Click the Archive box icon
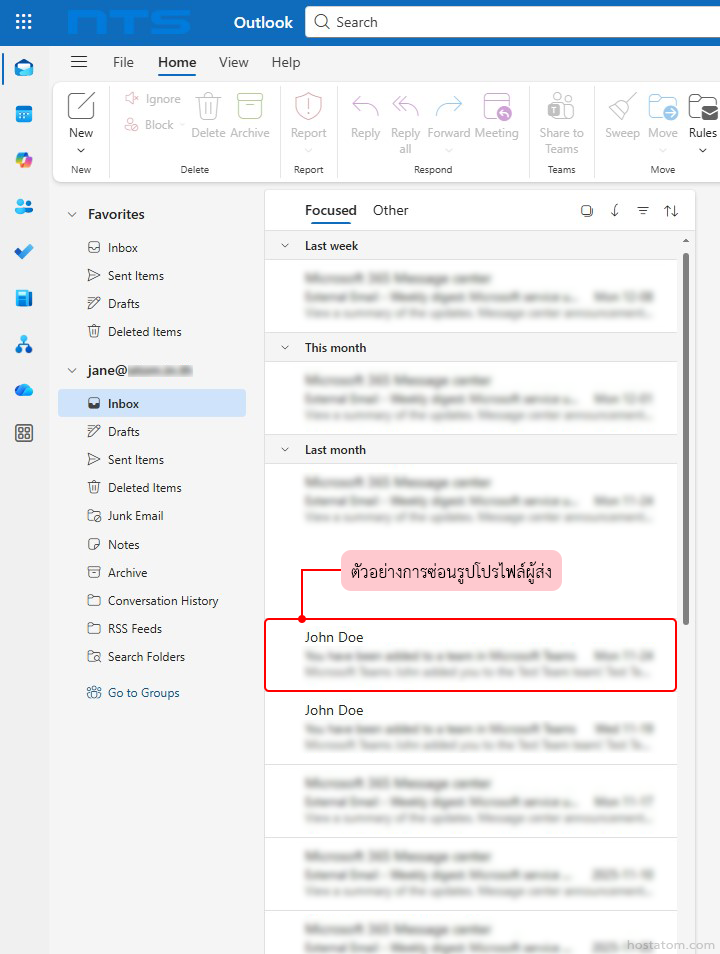Image resolution: width=720 pixels, height=954 pixels. coord(250,106)
